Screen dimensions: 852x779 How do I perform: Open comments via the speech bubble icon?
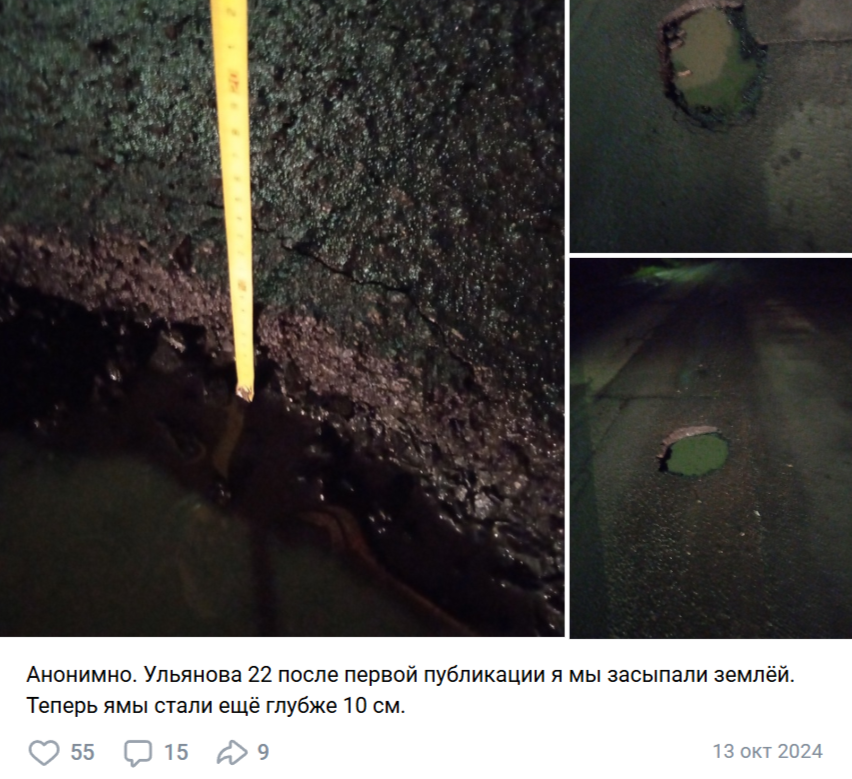(137, 753)
